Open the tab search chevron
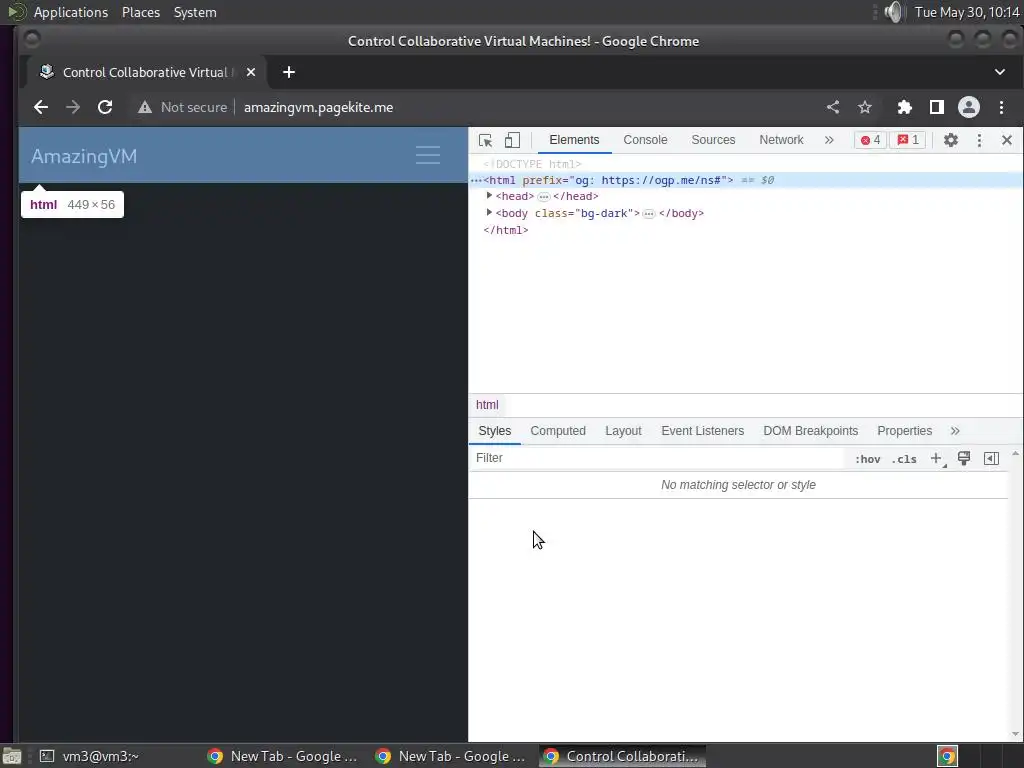This screenshot has height=768, width=1024. [x=1000, y=72]
